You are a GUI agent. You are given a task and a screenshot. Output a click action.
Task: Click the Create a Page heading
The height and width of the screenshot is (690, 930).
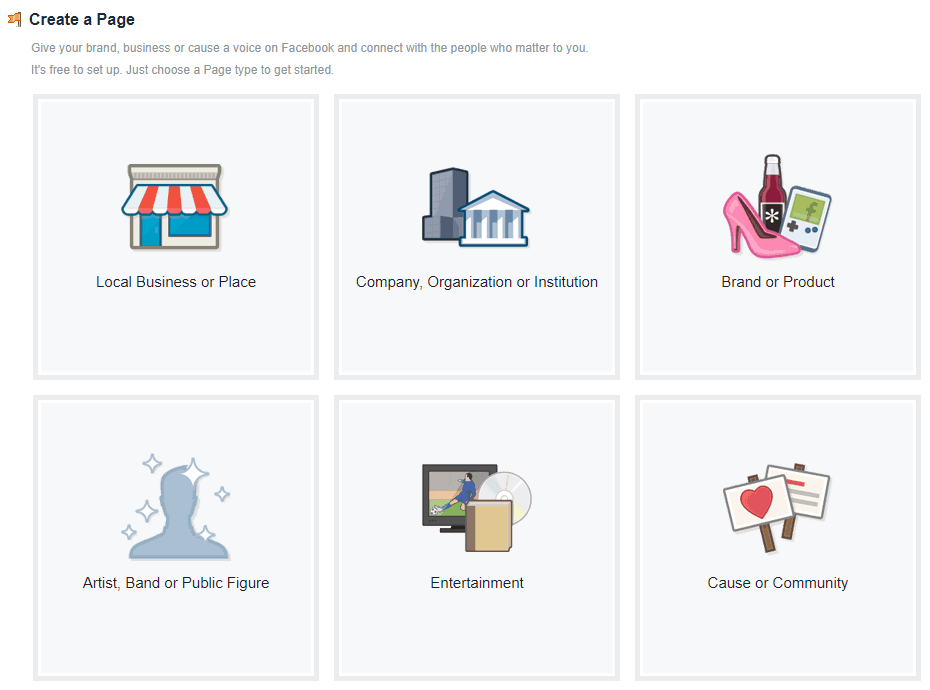pos(82,20)
